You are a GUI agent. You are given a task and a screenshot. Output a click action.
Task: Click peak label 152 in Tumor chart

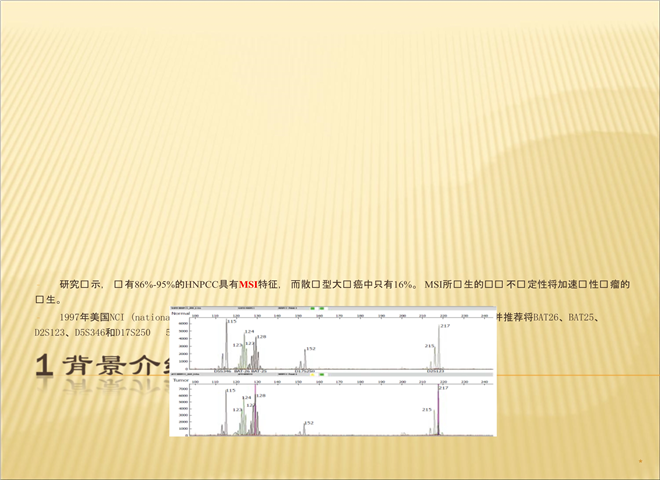click(x=308, y=423)
